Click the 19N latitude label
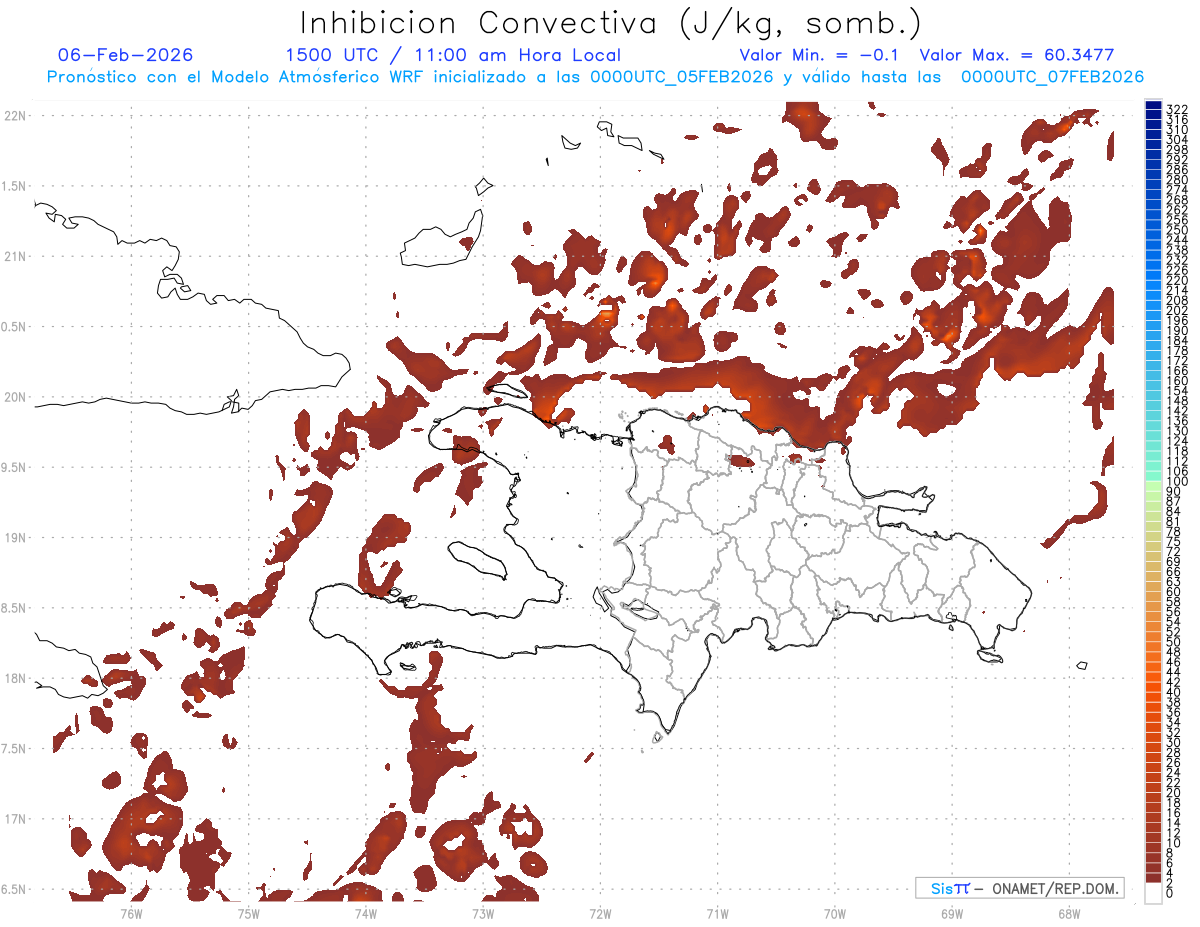This screenshot has width=1200, height=927. click(x=15, y=538)
